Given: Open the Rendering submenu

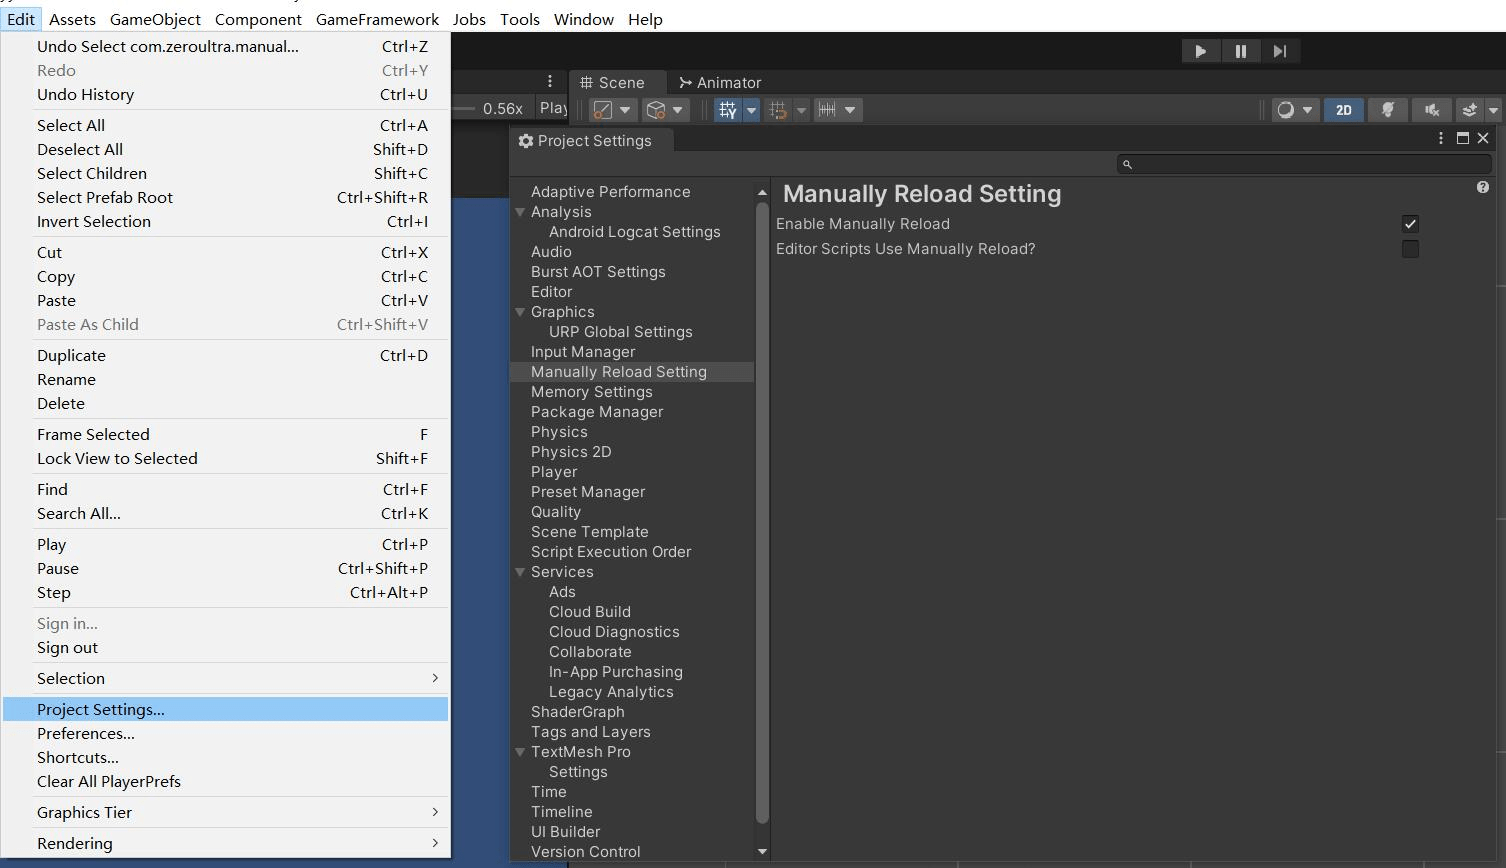Looking at the screenshot, I should coord(225,844).
